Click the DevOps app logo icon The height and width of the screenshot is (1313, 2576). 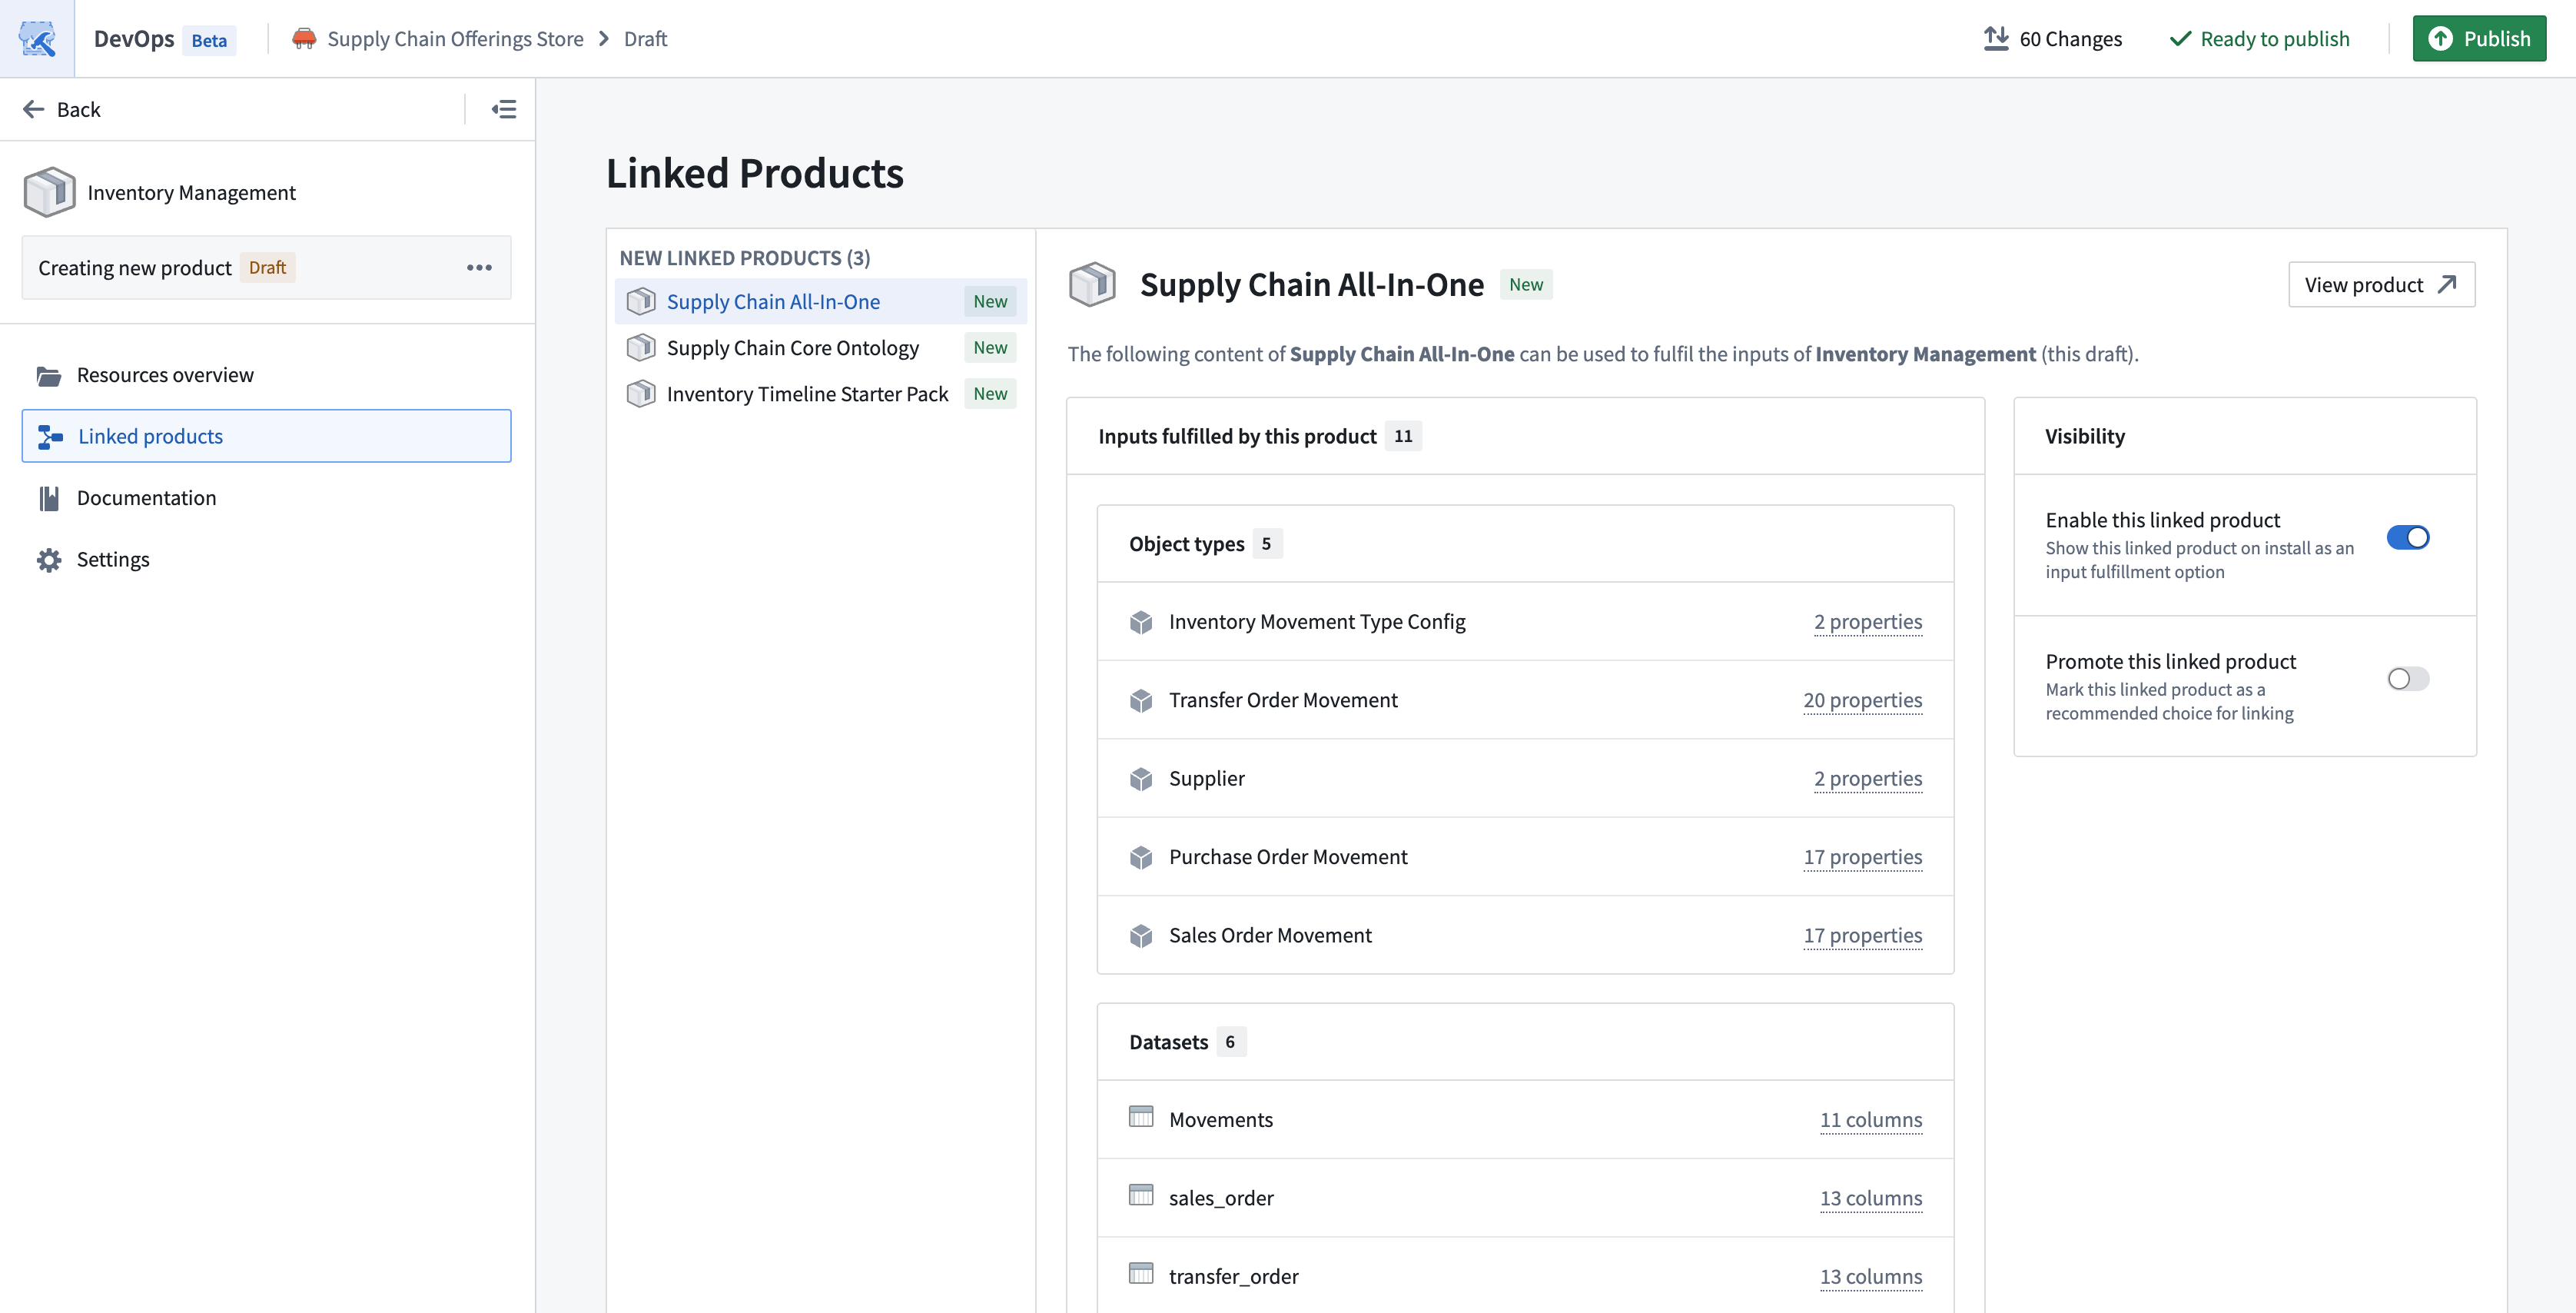[37, 38]
